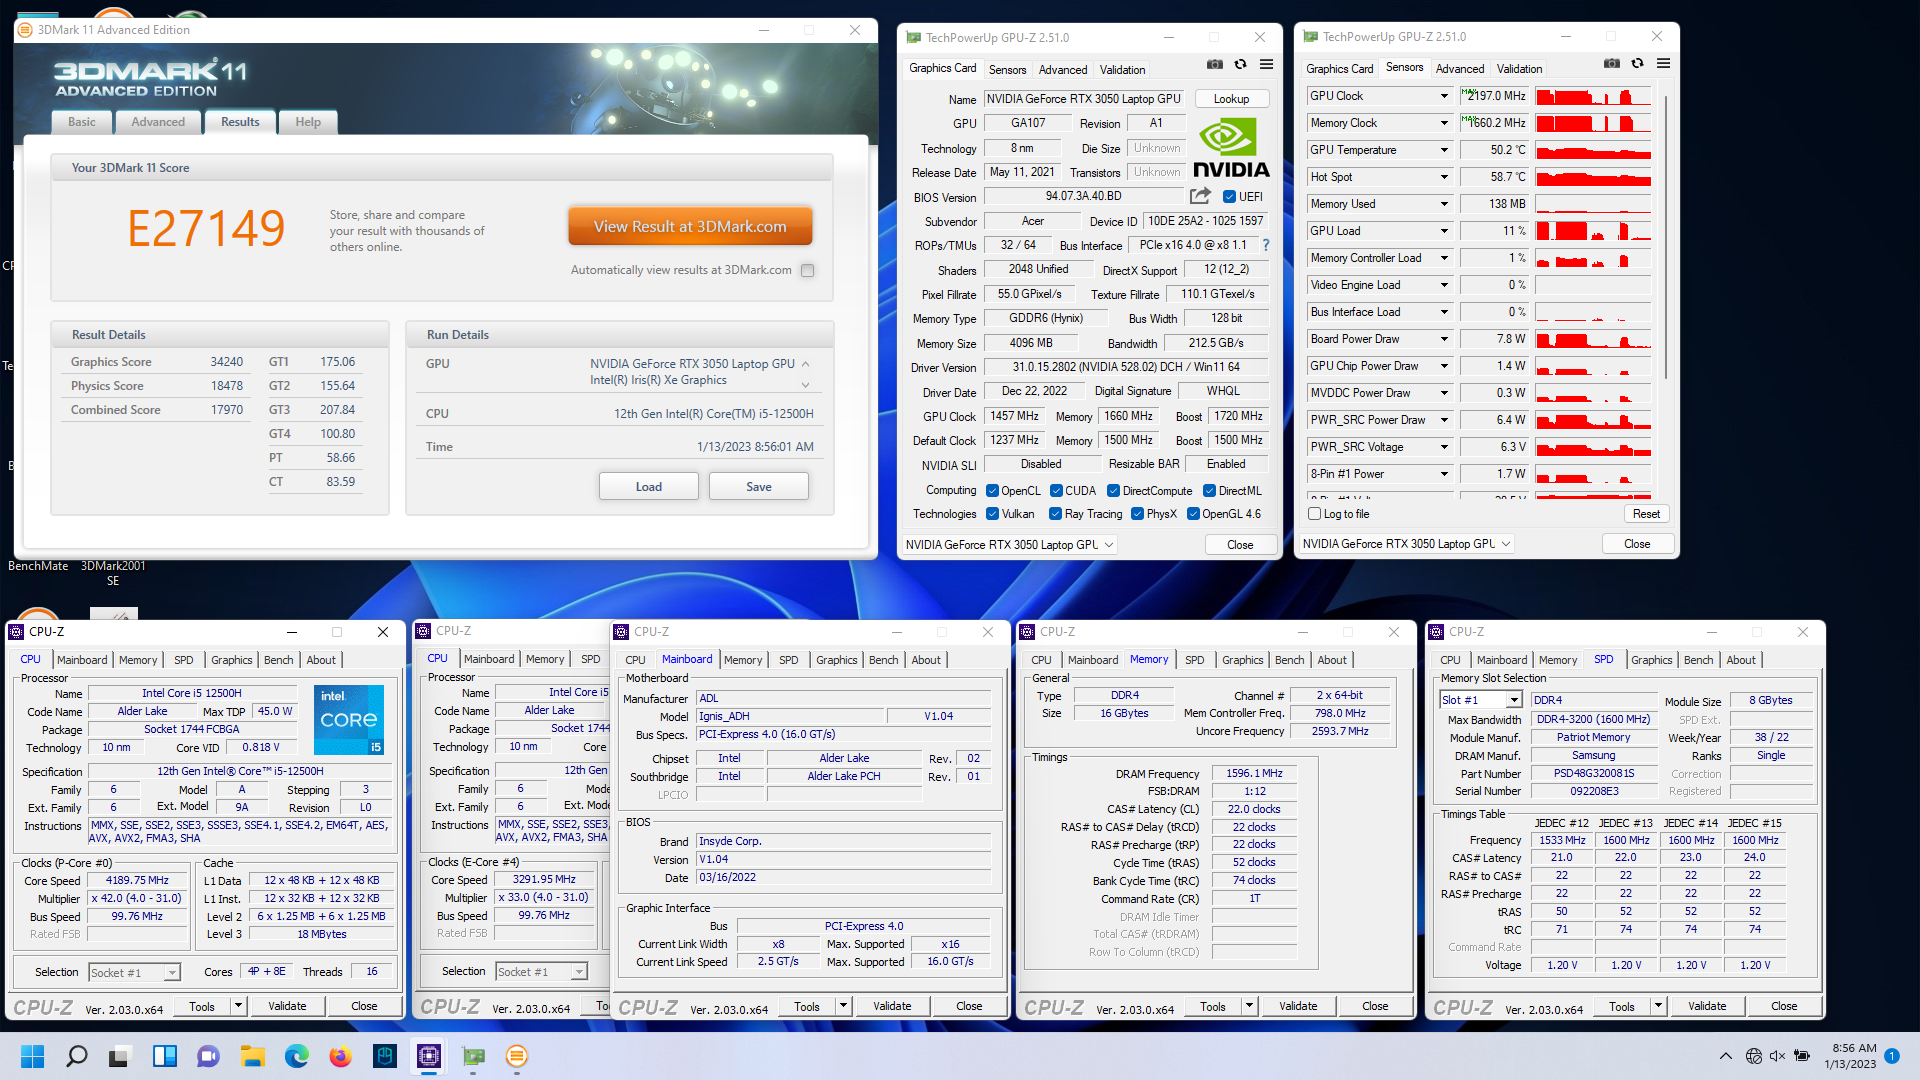Viewport: 1920px width, 1080px height.
Task: Open the Chat app on taskbar
Action: [x=208, y=1056]
